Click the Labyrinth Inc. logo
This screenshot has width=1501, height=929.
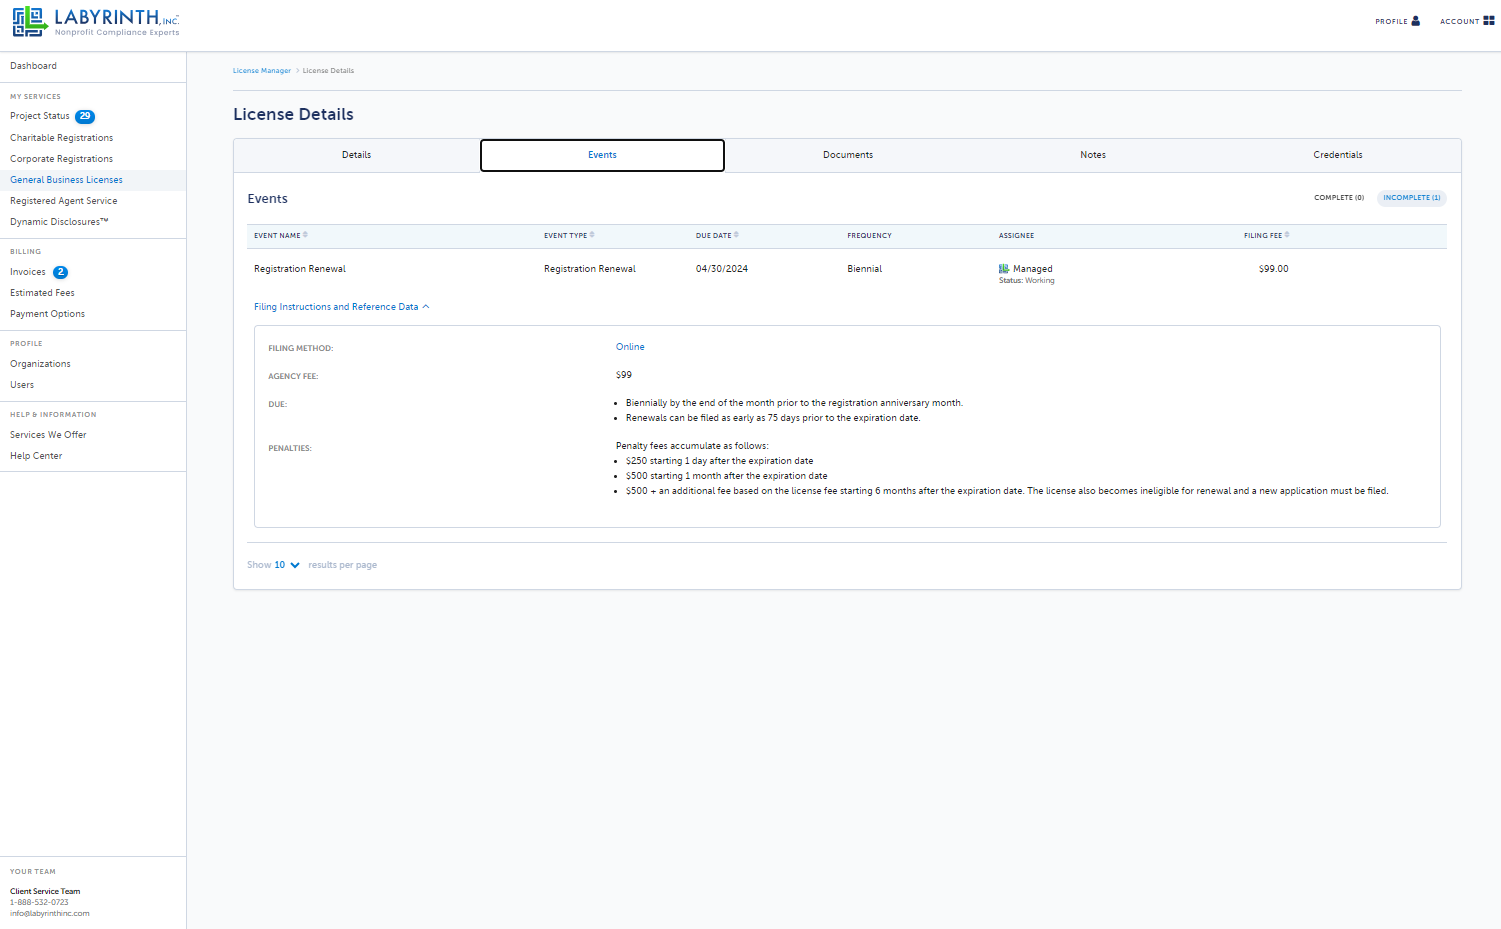96,22
